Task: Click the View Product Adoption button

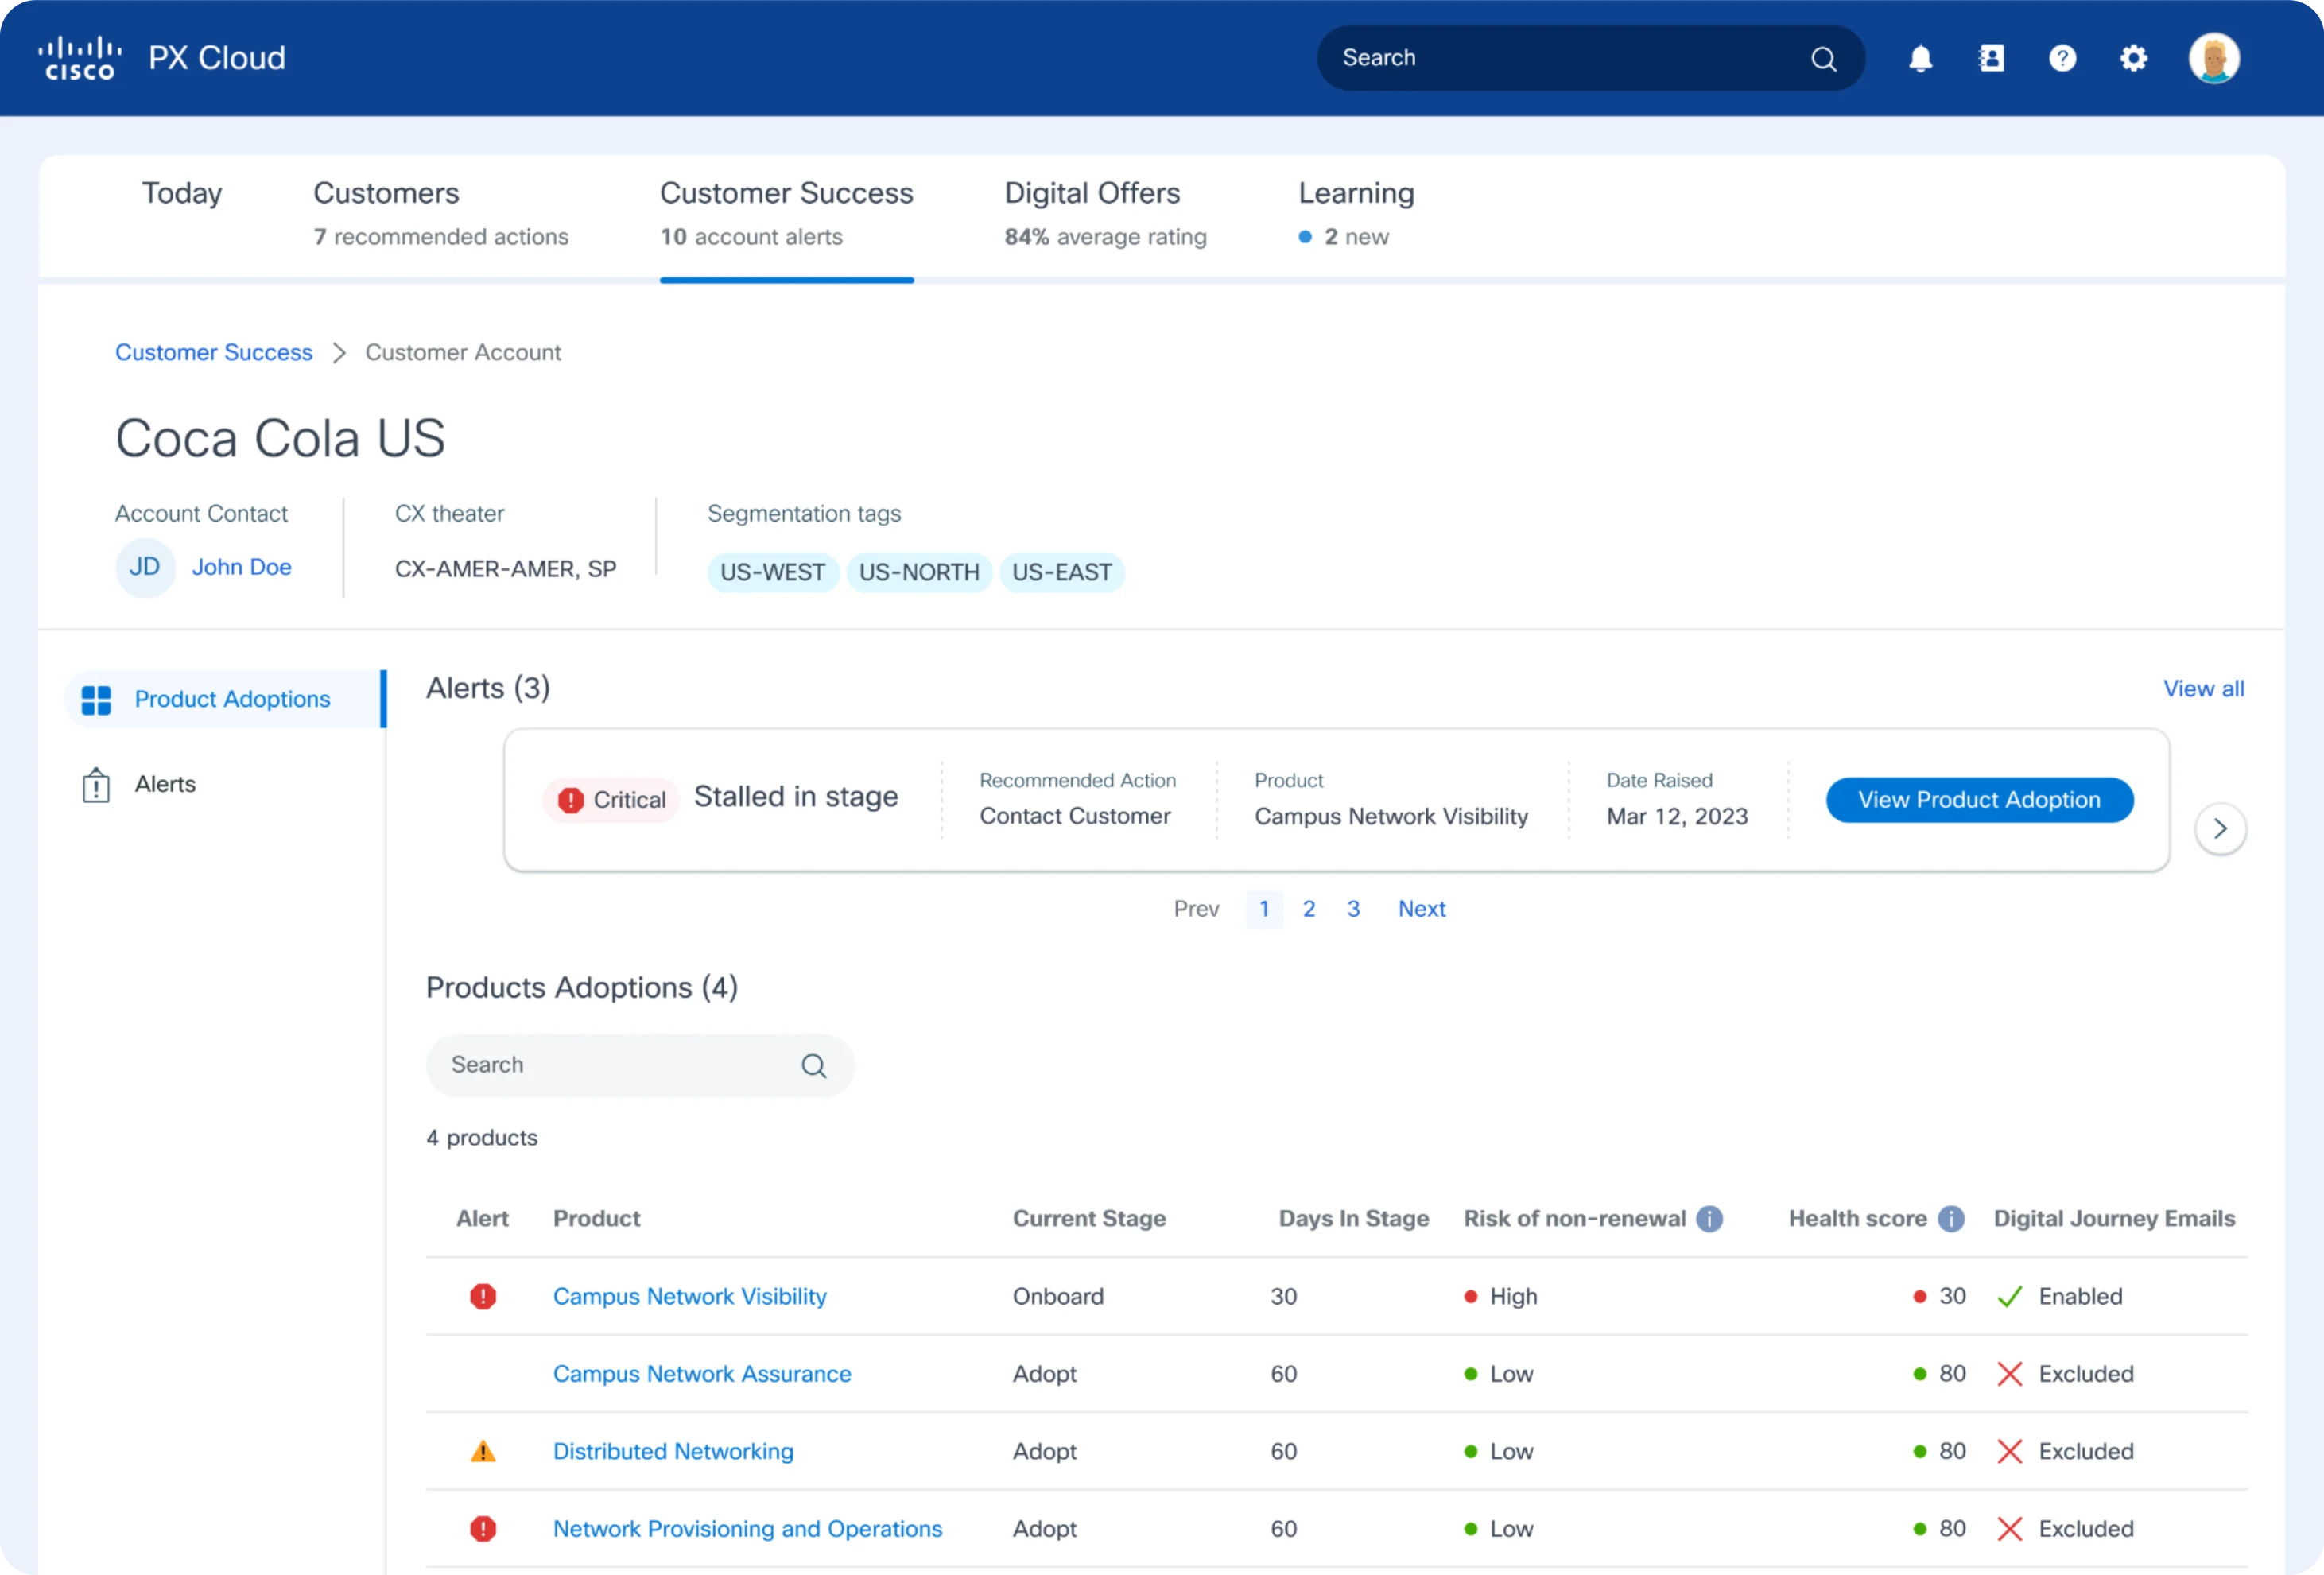Action: pos(1979,800)
